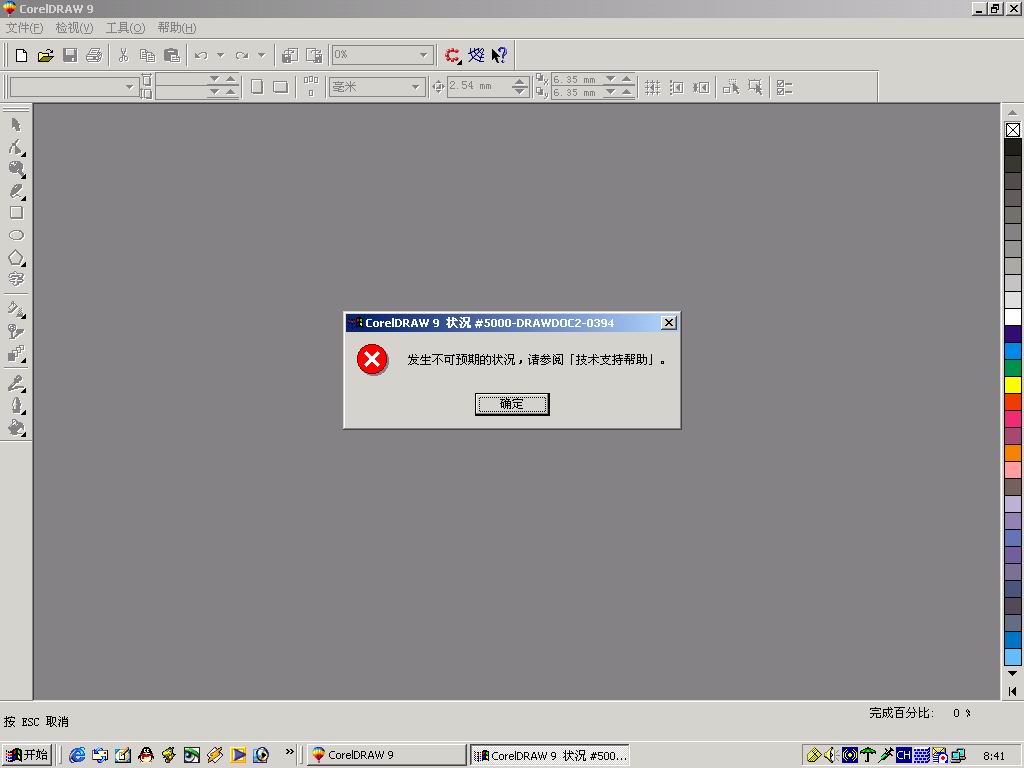
Task: Click the New document icon
Action: (21, 56)
